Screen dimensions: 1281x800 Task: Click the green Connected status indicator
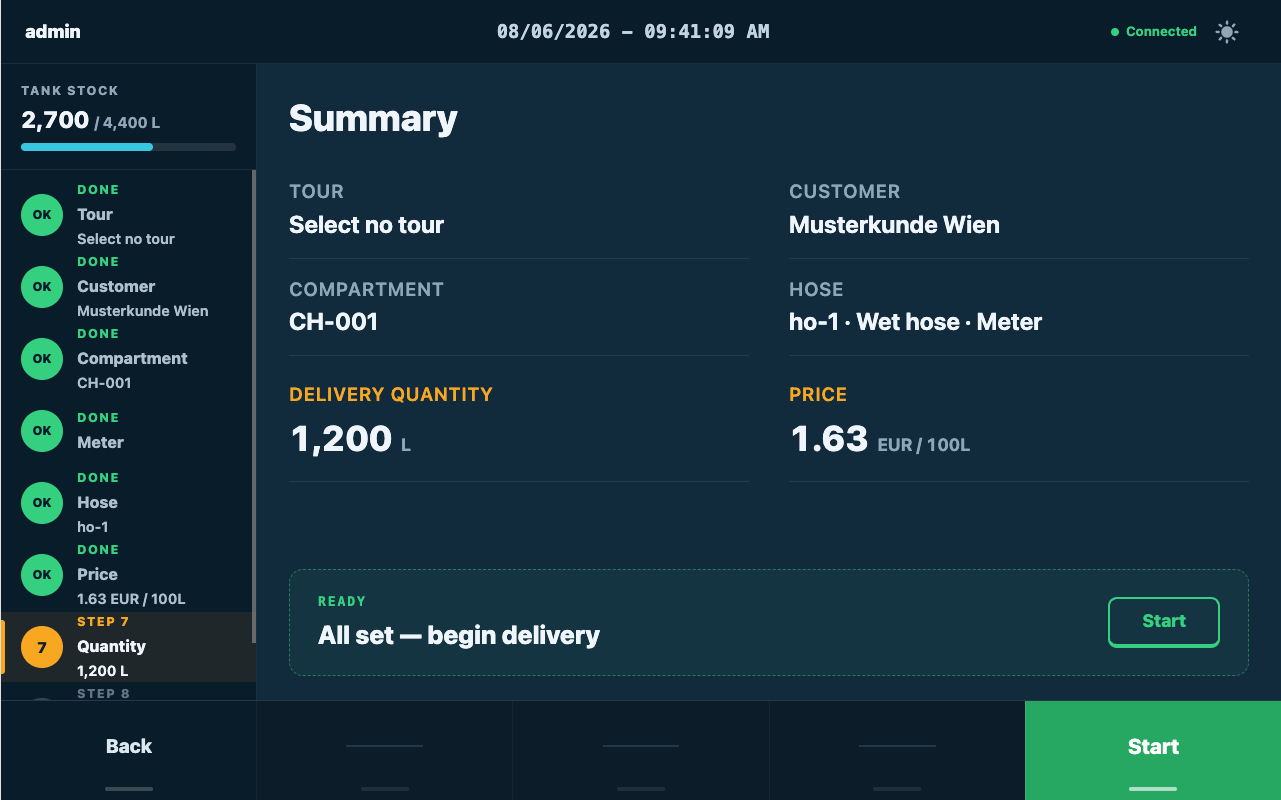coord(1154,32)
